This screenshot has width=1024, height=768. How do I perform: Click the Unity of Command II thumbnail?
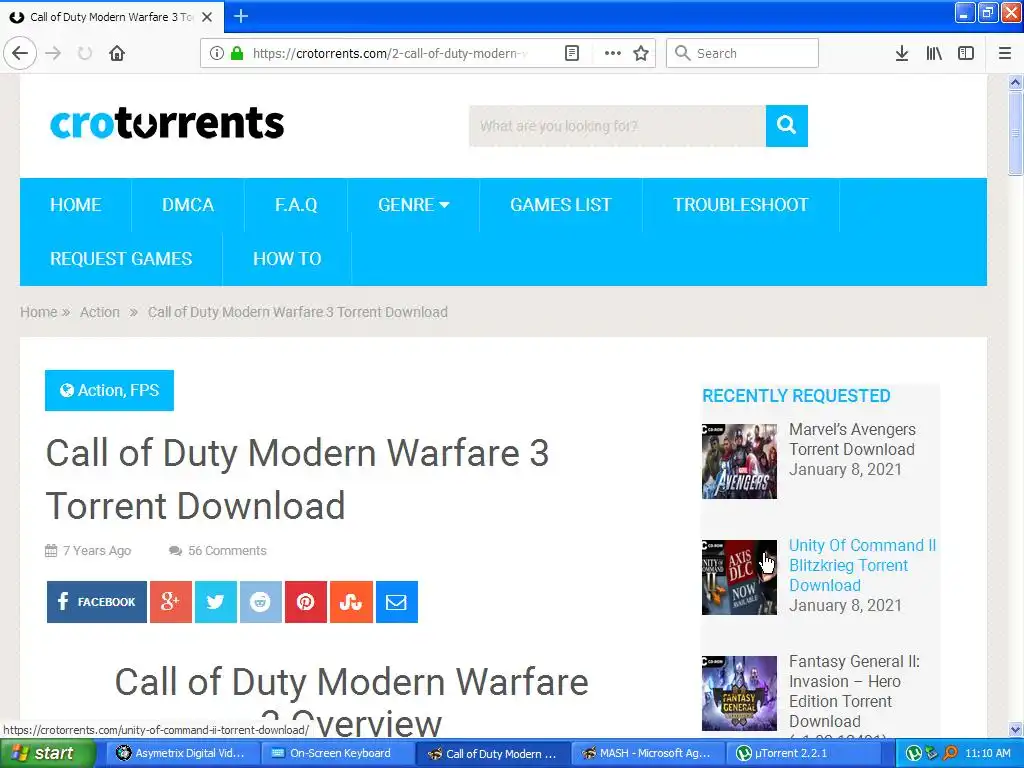point(739,577)
